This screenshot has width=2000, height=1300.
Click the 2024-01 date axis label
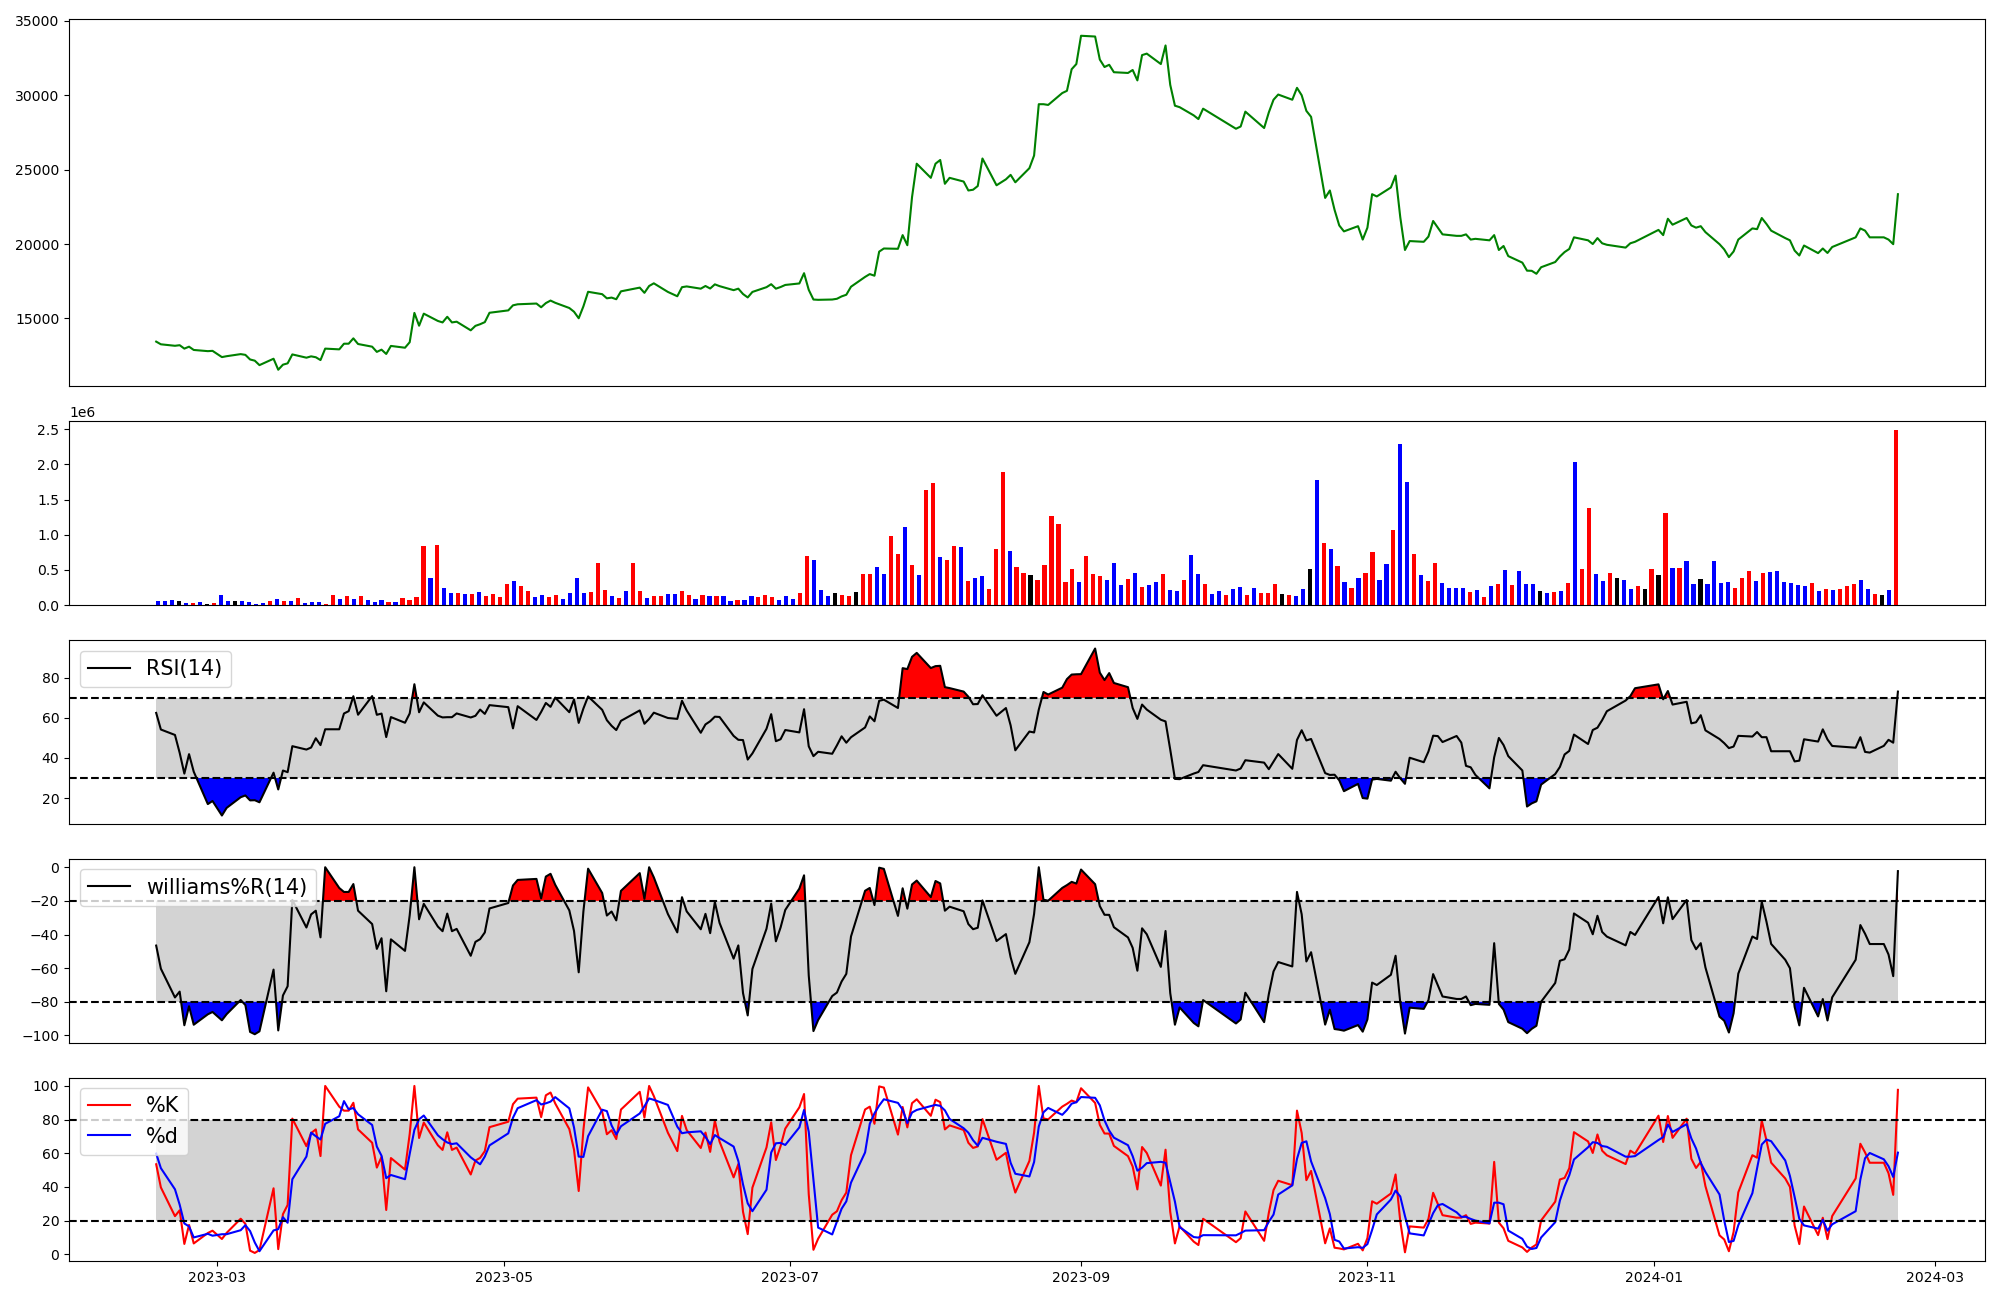[1654, 1277]
